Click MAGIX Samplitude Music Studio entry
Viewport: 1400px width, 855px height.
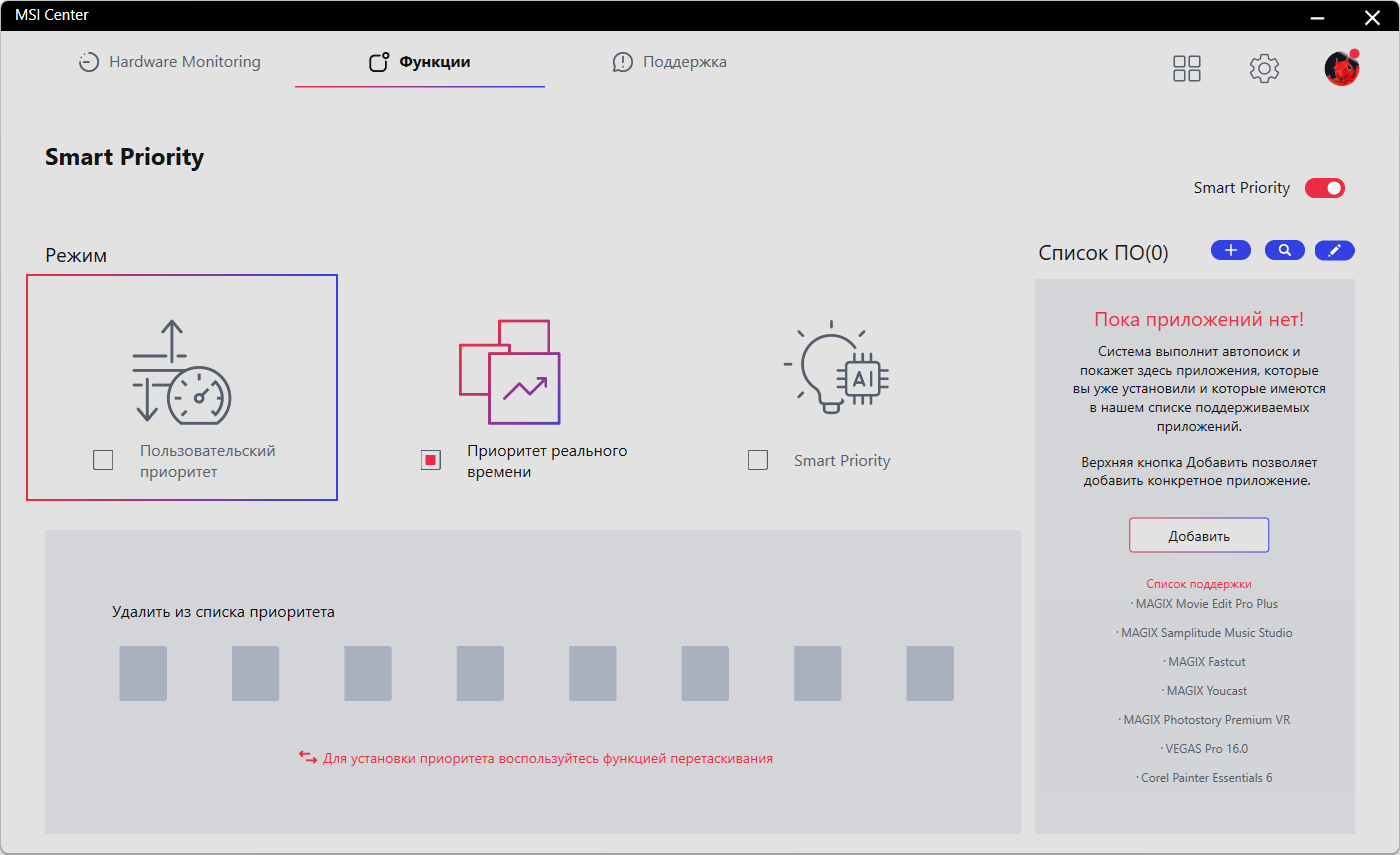click(x=1205, y=633)
